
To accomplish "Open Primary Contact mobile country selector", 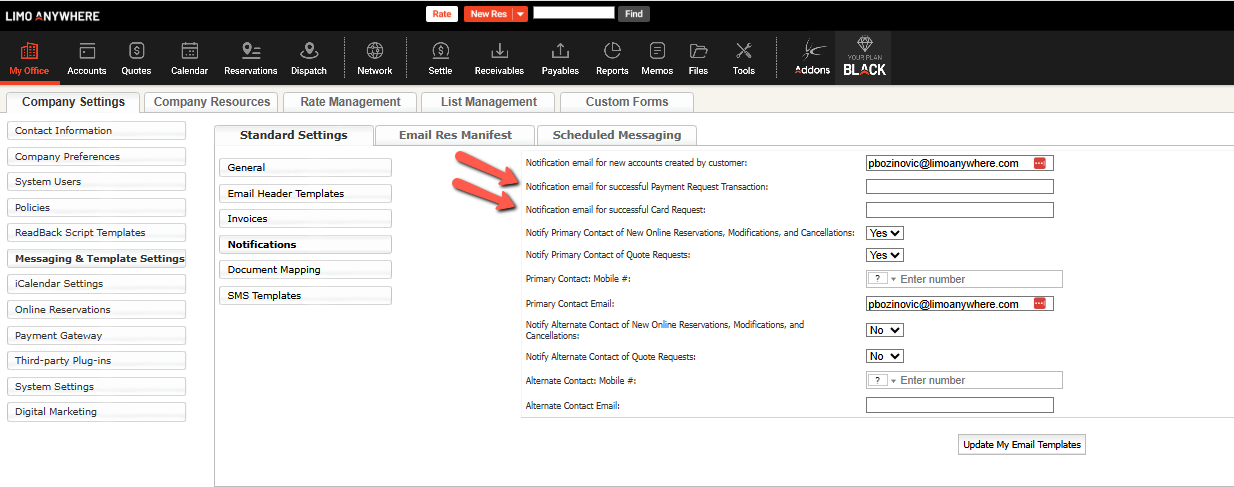I will tap(881, 279).
